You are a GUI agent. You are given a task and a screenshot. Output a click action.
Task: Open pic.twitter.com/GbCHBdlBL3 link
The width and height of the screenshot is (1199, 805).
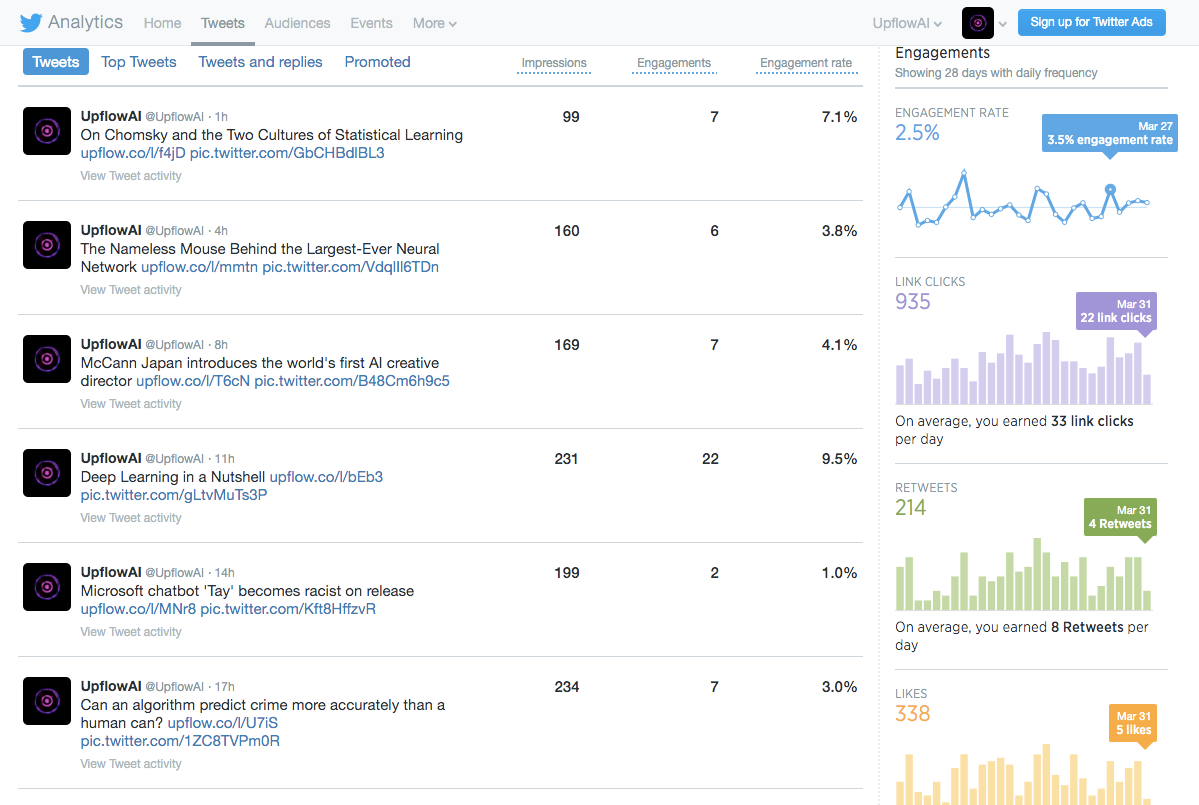point(287,153)
